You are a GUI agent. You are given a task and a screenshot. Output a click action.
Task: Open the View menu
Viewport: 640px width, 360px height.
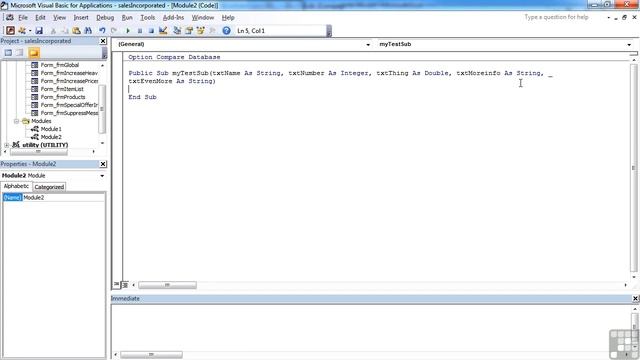pos(59,18)
